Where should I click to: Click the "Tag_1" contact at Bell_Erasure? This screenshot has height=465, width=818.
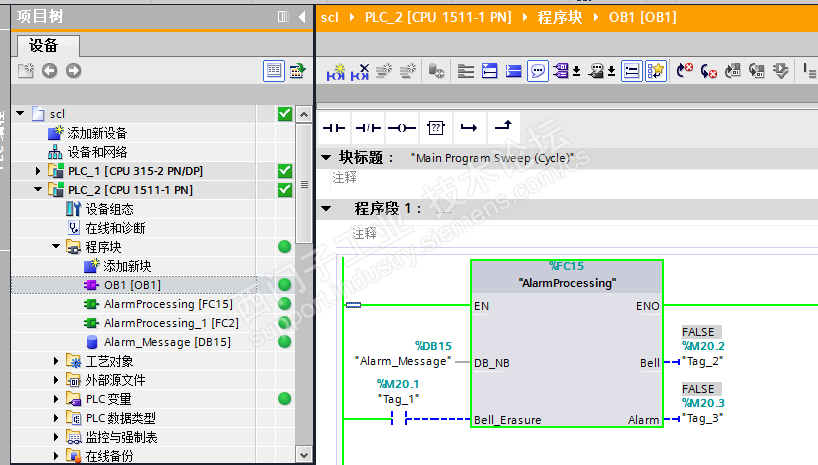coord(400,419)
